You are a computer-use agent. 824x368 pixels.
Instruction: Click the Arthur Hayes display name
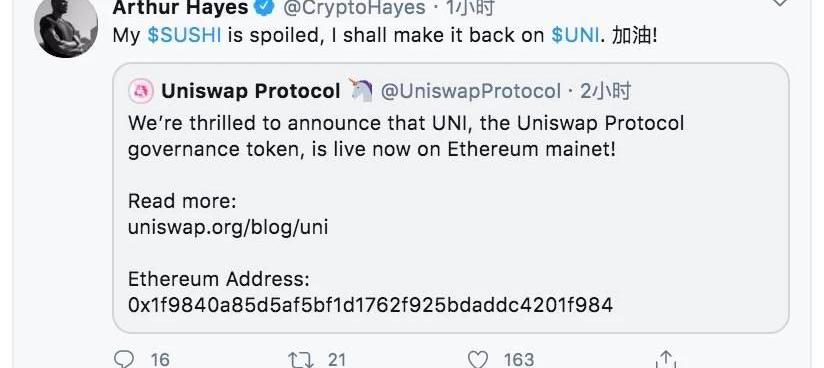(x=180, y=7)
